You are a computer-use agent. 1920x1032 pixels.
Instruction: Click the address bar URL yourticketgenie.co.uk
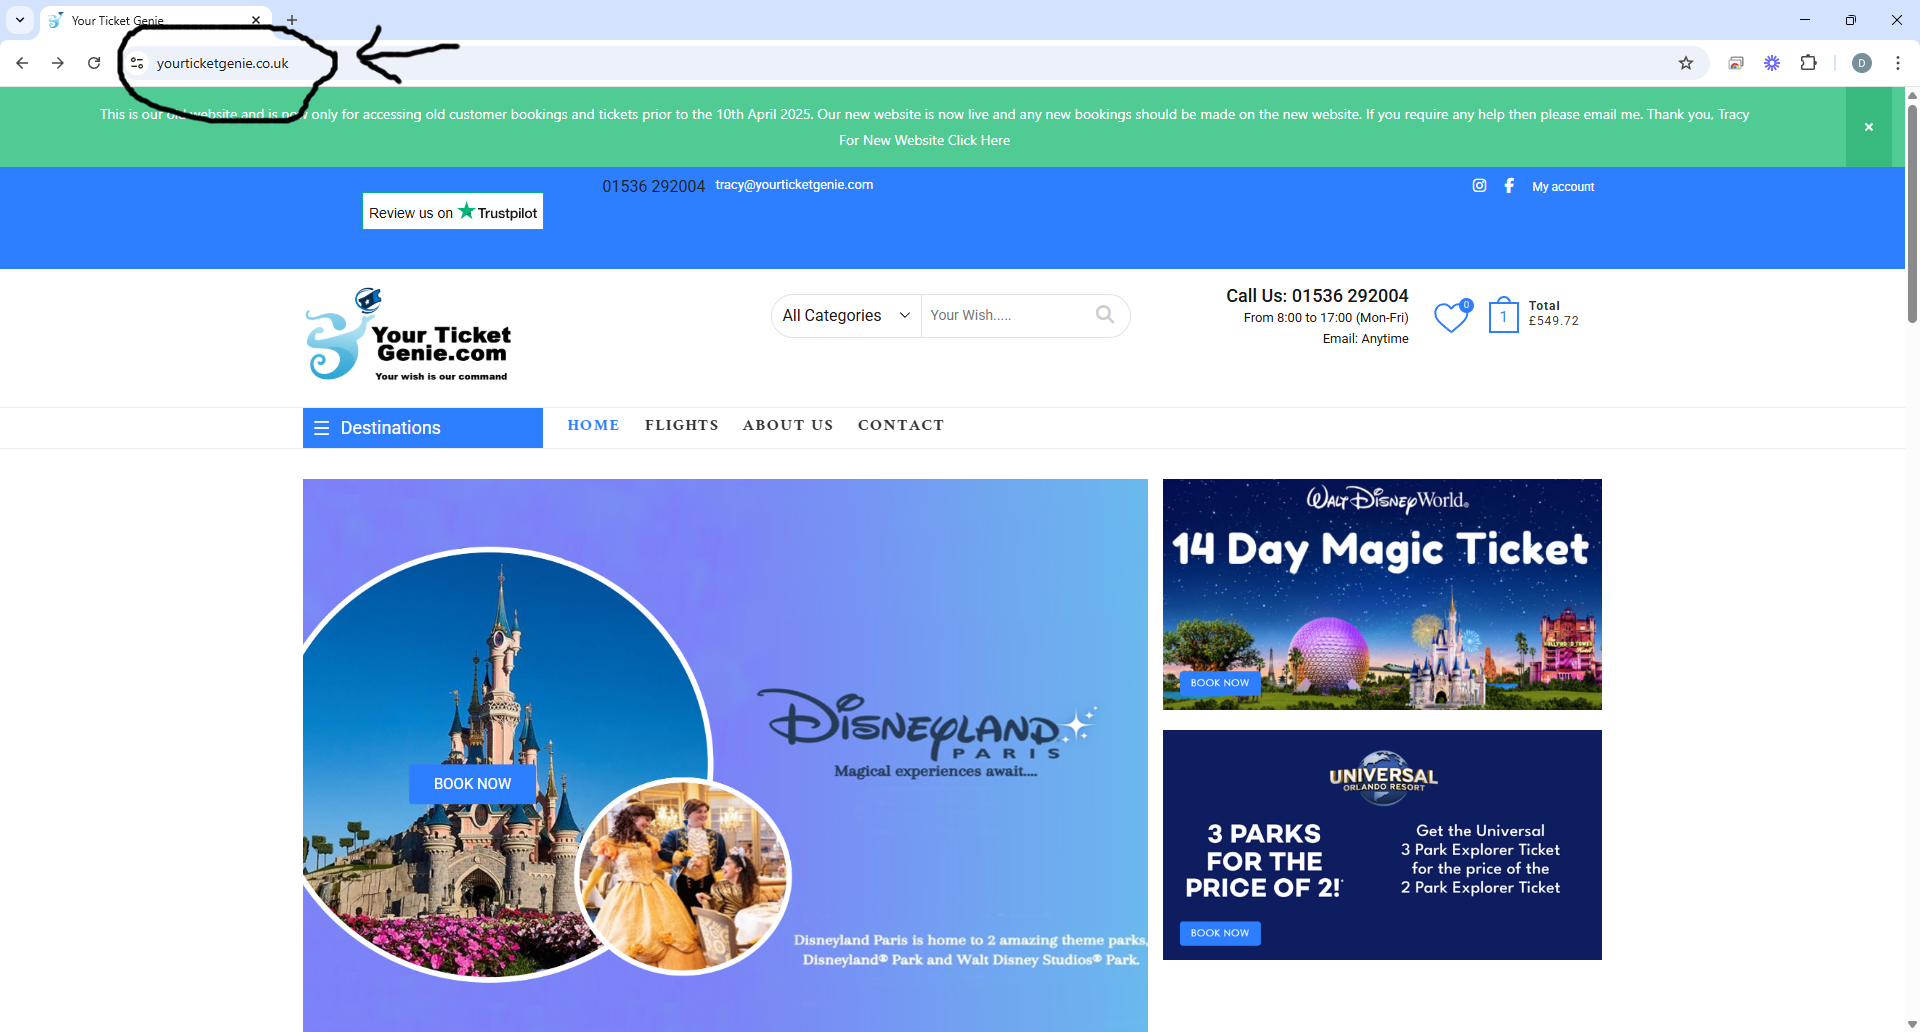click(222, 63)
